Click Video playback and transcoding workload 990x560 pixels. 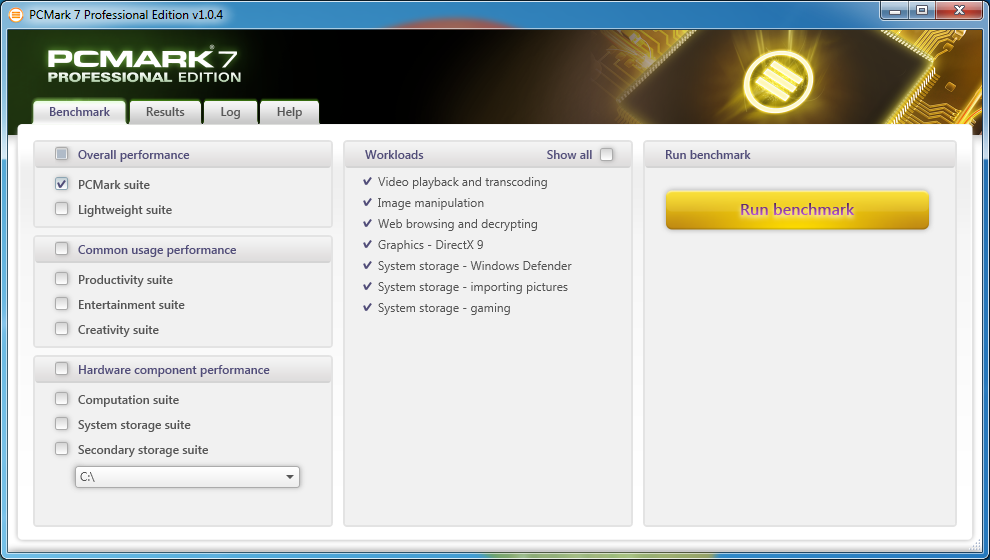(455, 182)
